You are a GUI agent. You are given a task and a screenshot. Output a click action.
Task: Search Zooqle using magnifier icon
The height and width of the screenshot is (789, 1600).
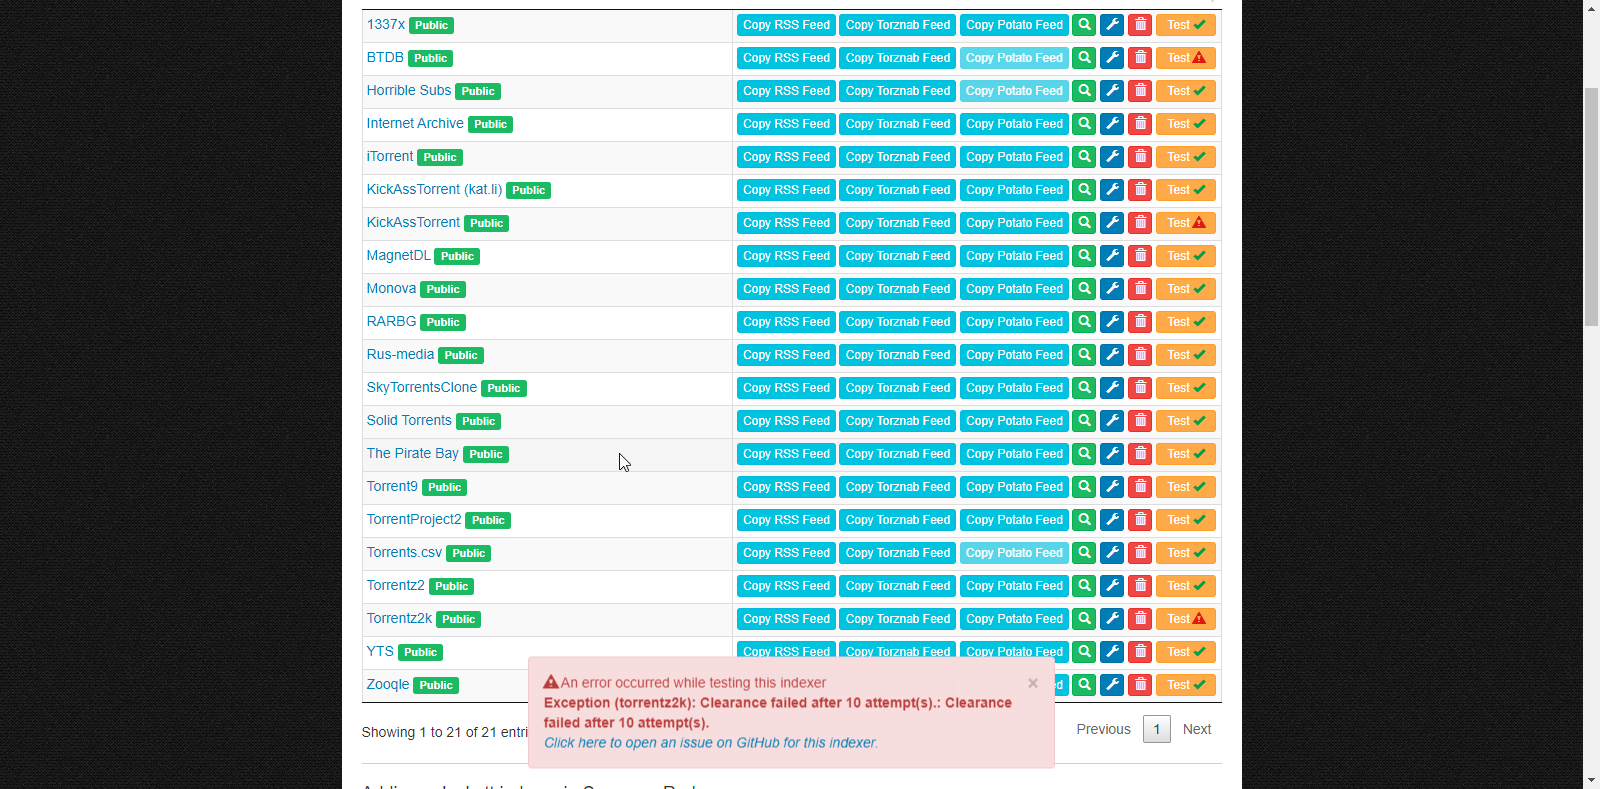(1084, 685)
